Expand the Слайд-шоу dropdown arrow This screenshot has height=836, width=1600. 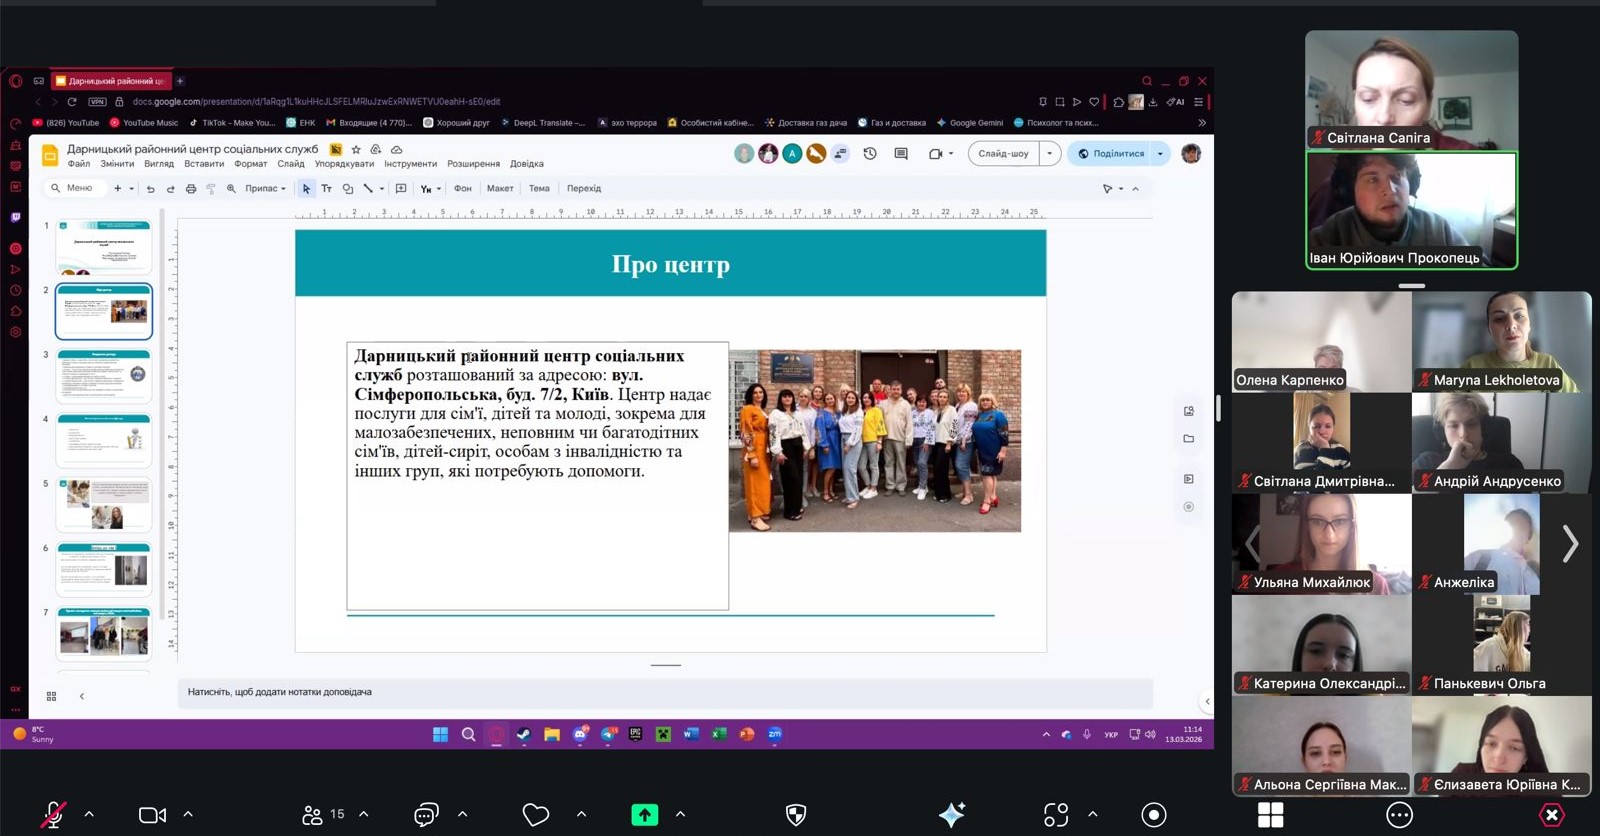1049,154
